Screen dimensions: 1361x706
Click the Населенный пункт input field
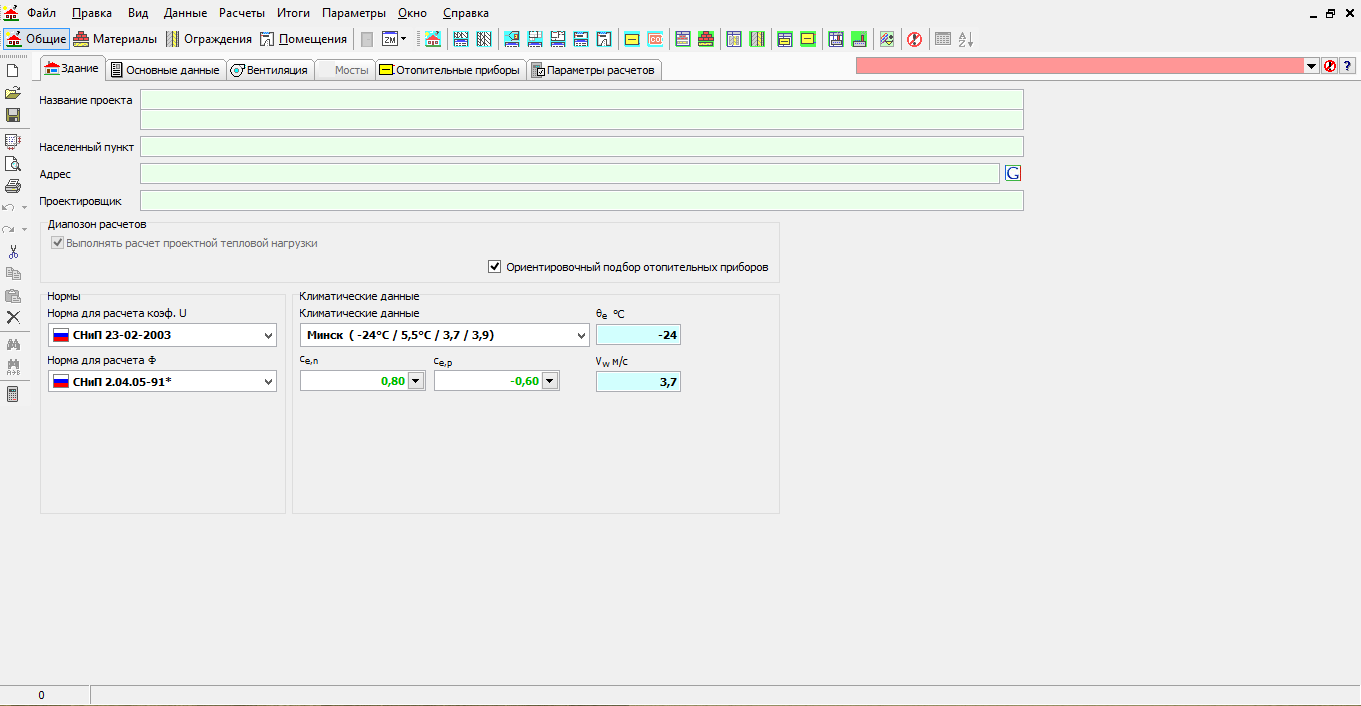582,147
